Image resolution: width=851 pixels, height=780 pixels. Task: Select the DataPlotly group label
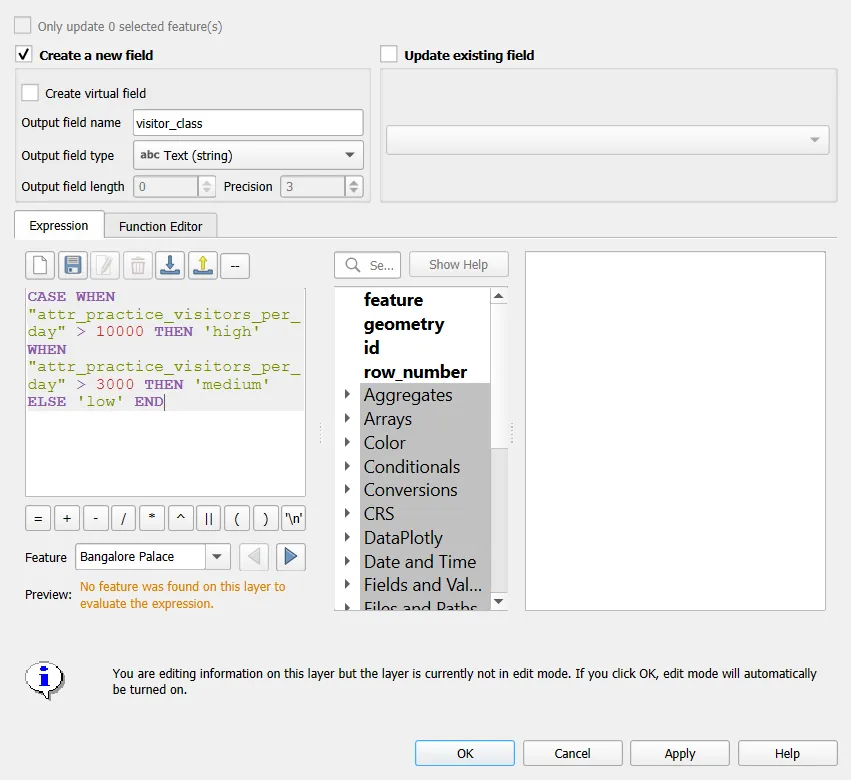coord(403,537)
